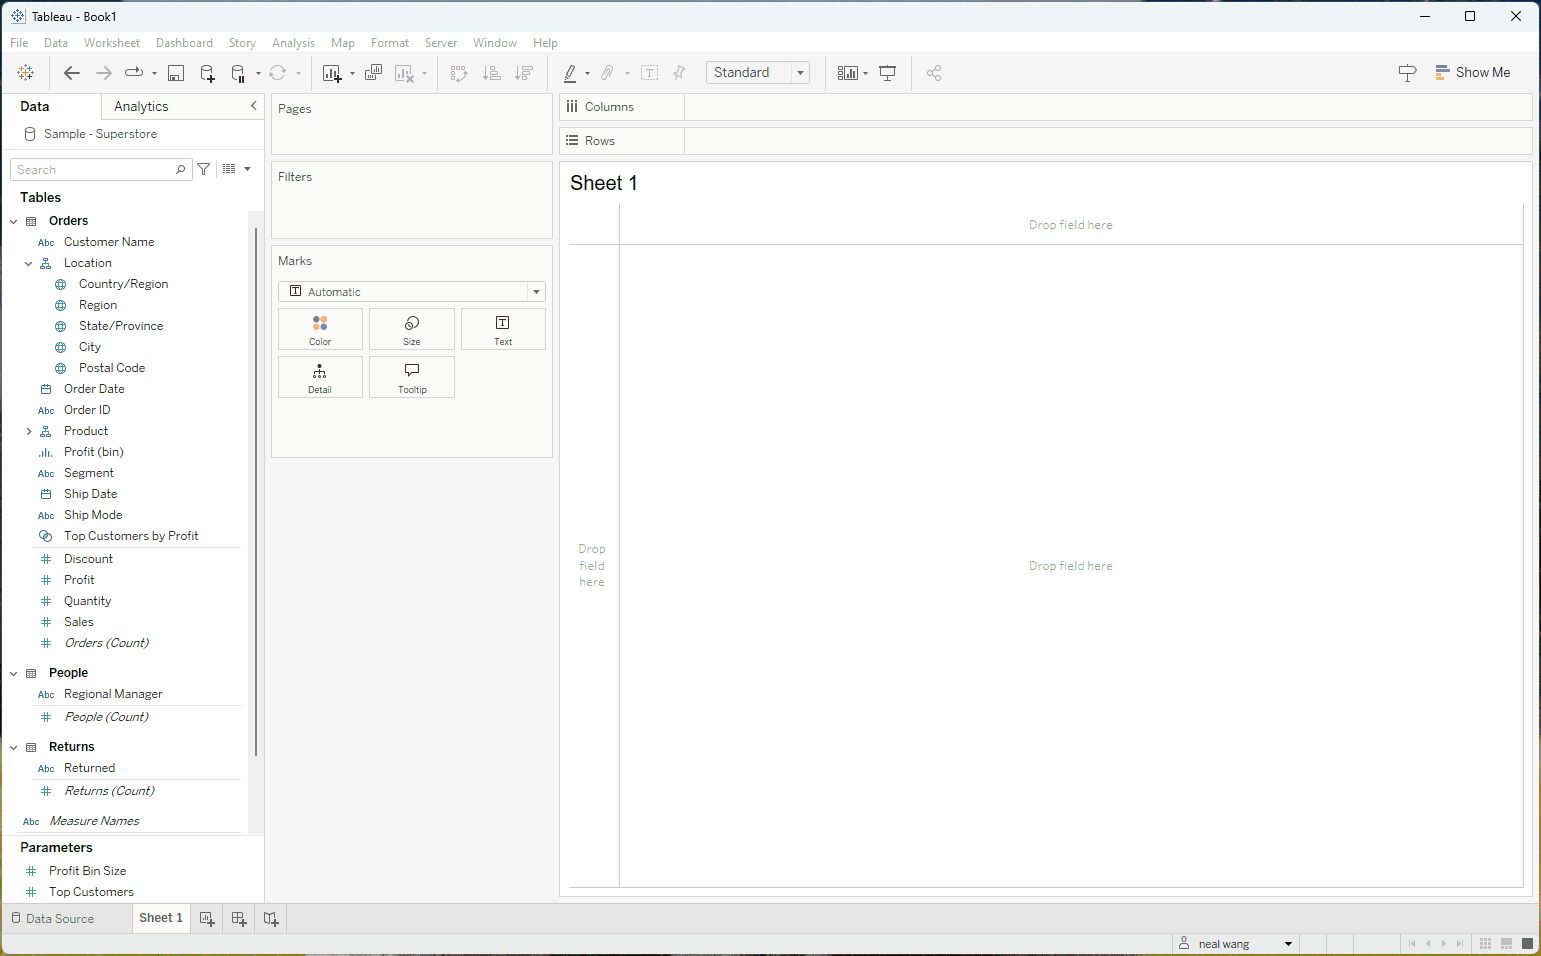Image resolution: width=1541 pixels, height=956 pixels.
Task: Switch to the Analytics tab
Action: [141, 107]
